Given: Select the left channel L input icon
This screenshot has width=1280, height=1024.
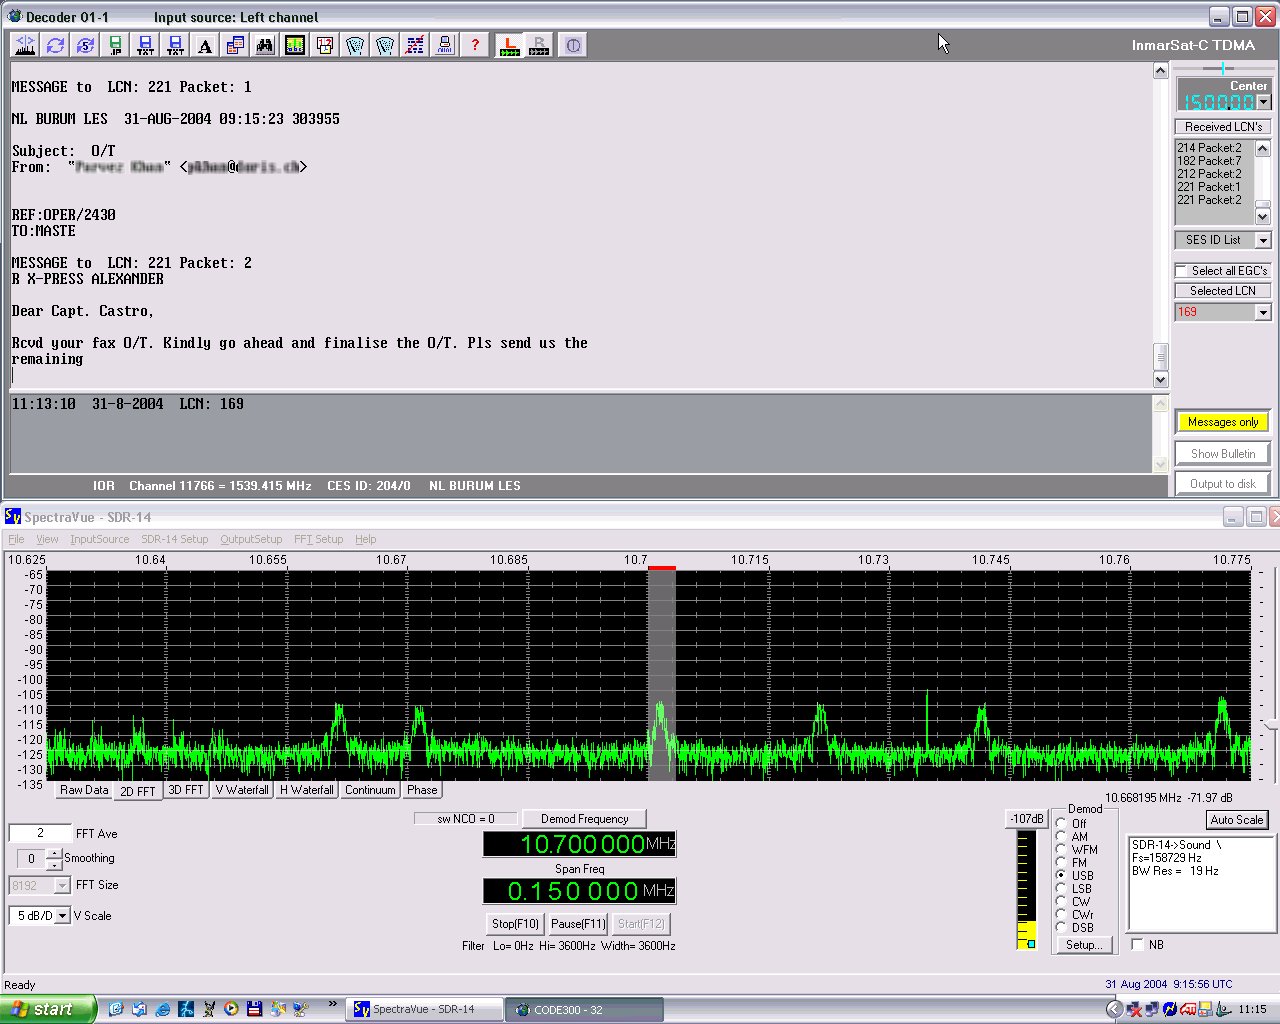Looking at the screenshot, I should (509, 45).
